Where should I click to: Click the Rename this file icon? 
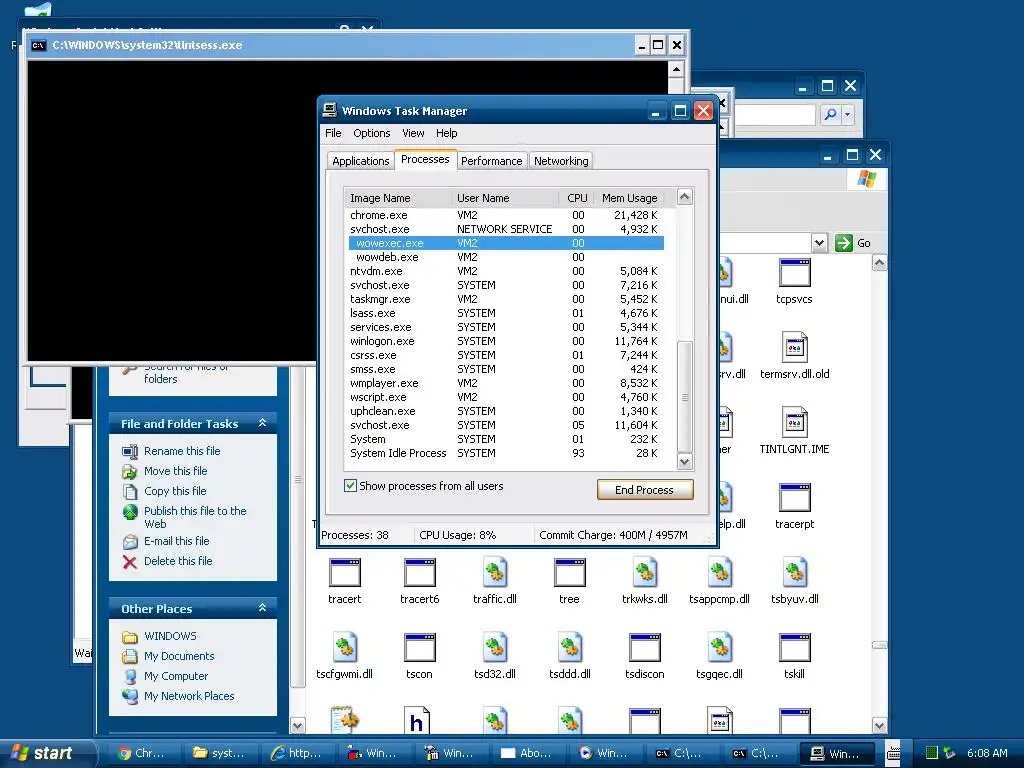tap(130, 451)
